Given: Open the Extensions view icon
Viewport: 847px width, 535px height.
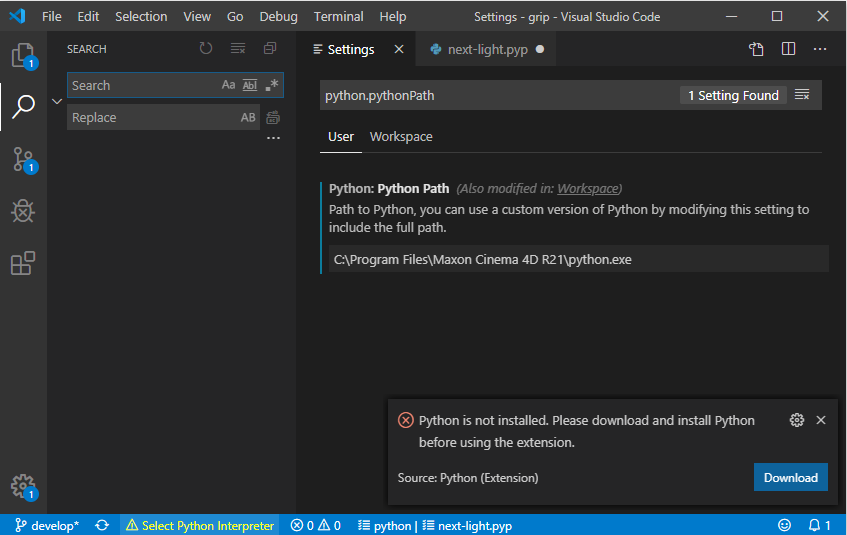Looking at the screenshot, I should click(x=23, y=263).
